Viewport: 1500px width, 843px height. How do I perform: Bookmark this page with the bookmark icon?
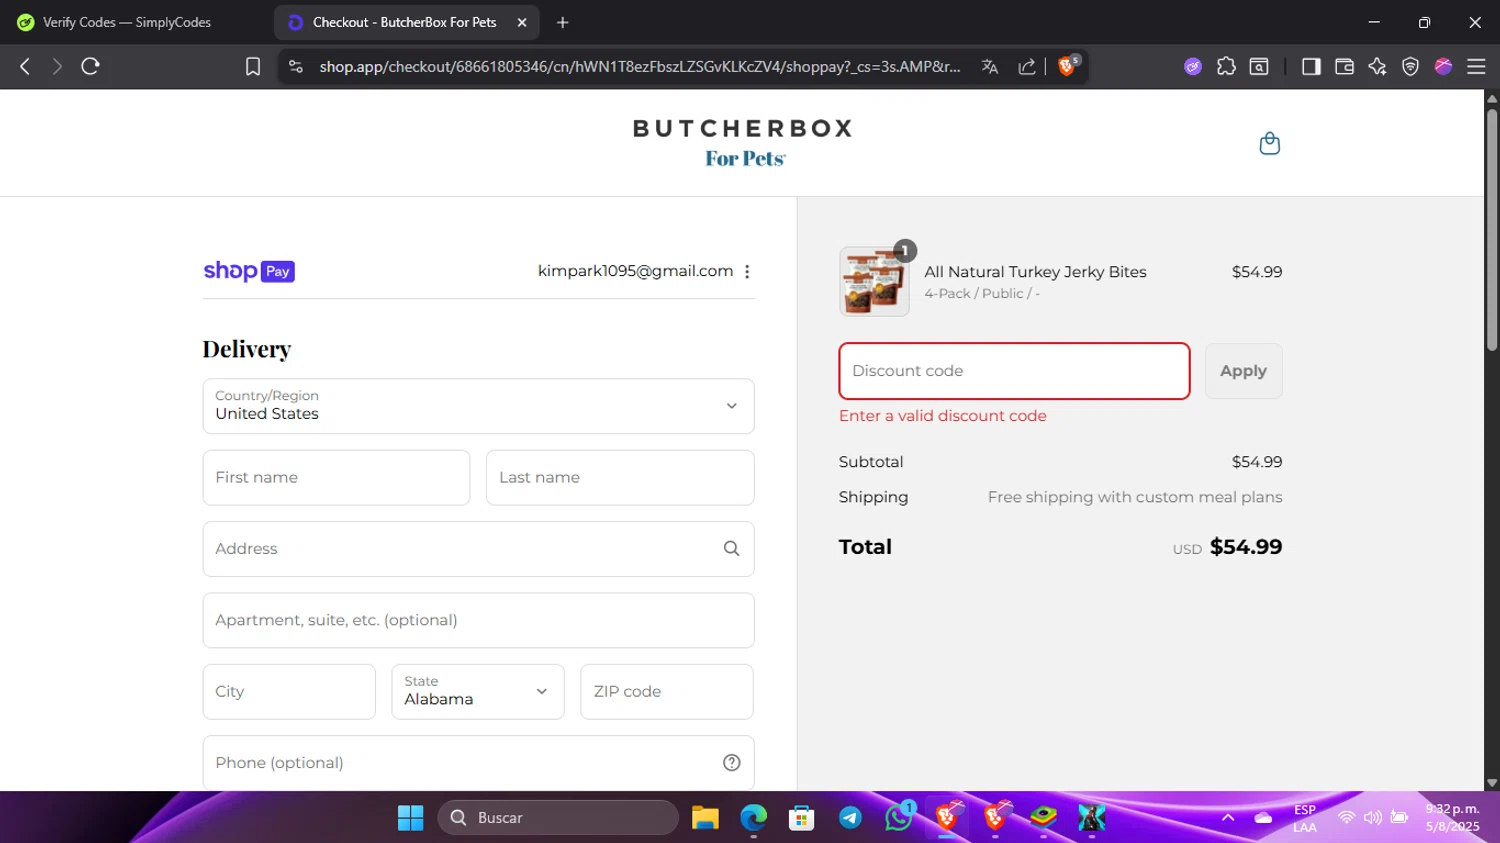[x=253, y=66]
